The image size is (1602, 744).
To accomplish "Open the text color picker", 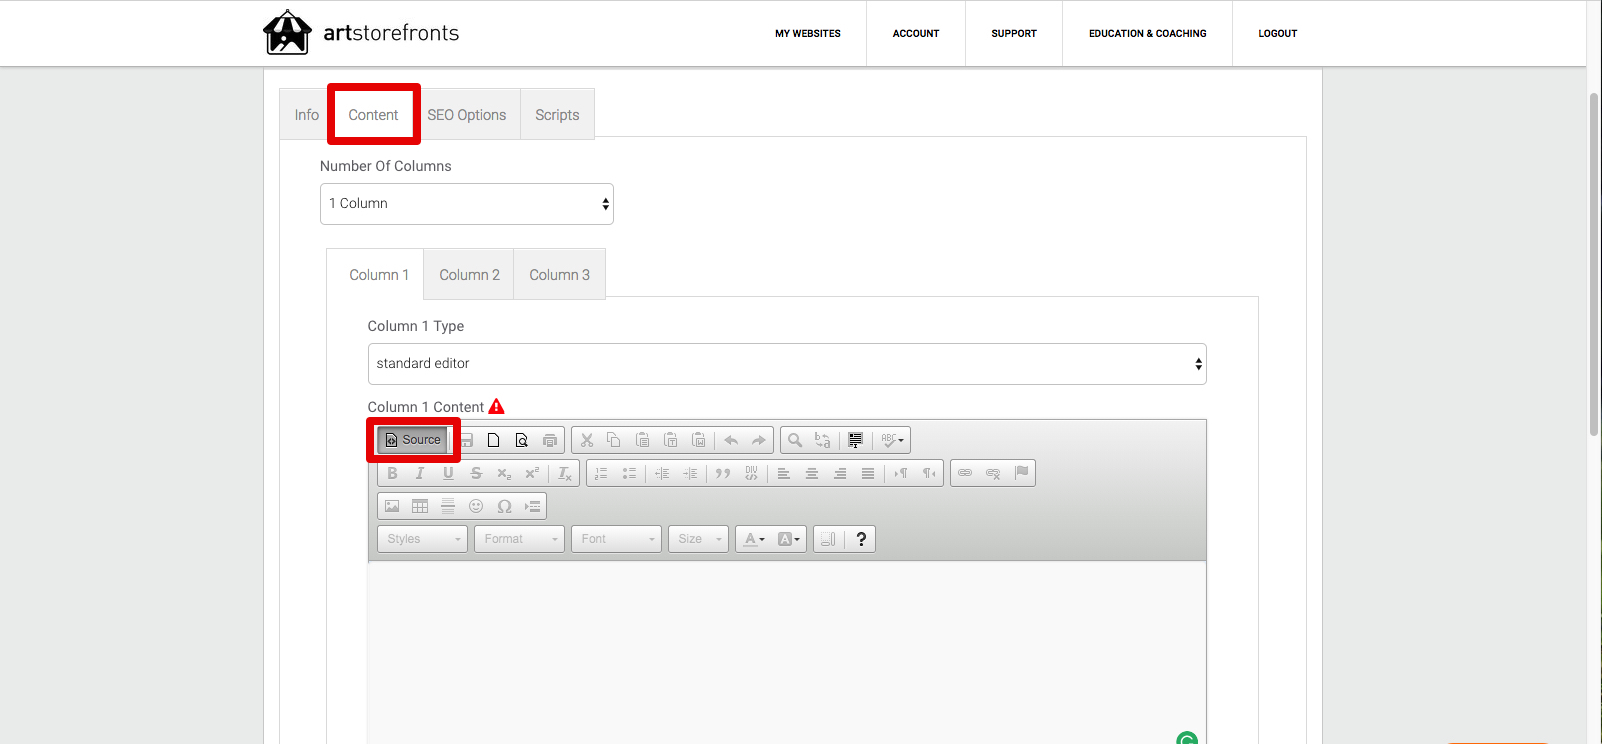I will (x=755, y=539).
